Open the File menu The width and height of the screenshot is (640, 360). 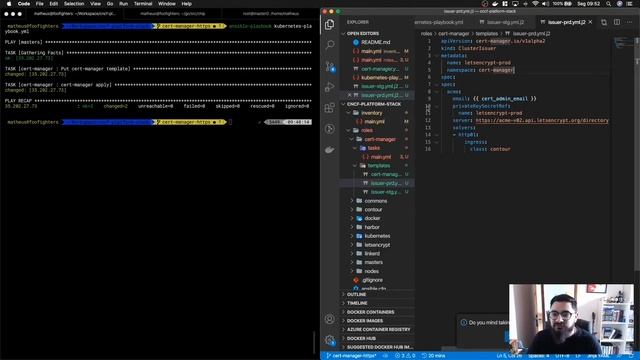pyautogui.click(x=40, y=4)
